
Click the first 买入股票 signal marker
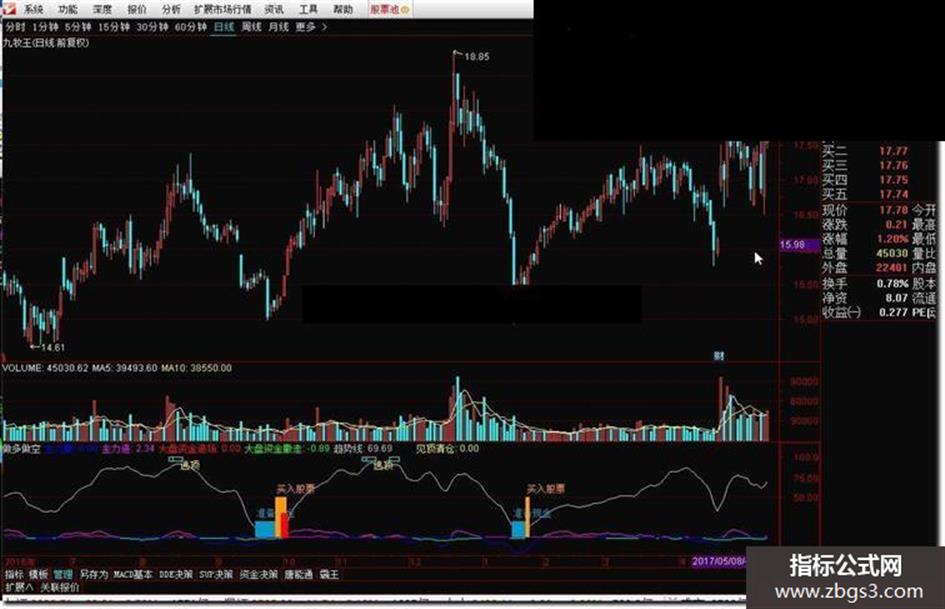point(295,488)
